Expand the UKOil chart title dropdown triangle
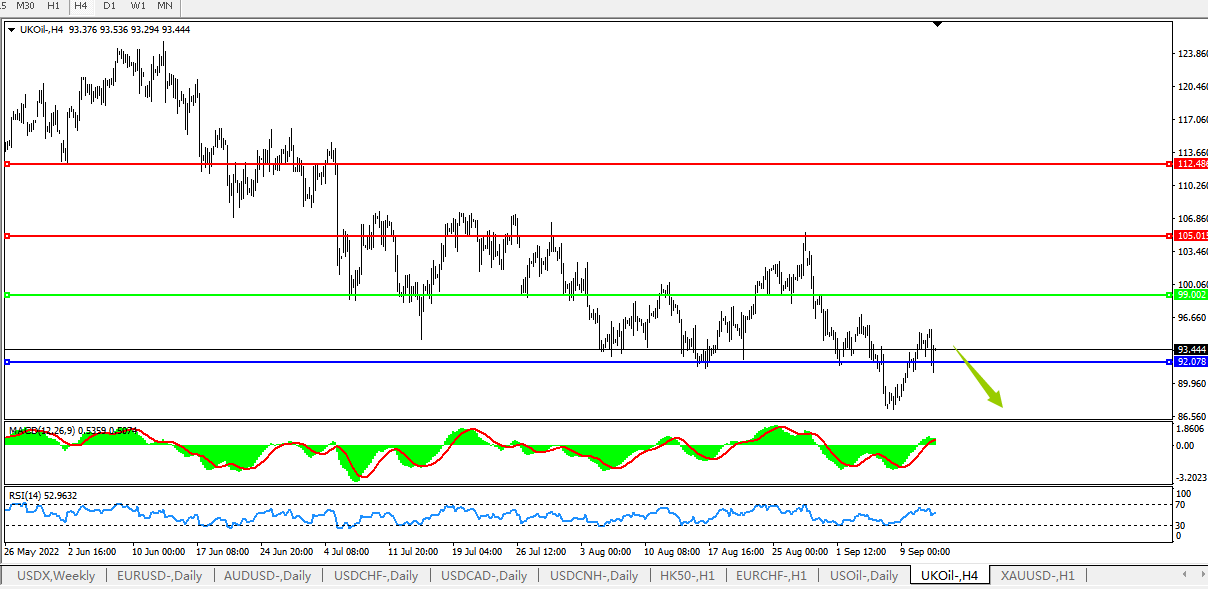The height and width of the screenshot is (589, 1208). point(11,30)
